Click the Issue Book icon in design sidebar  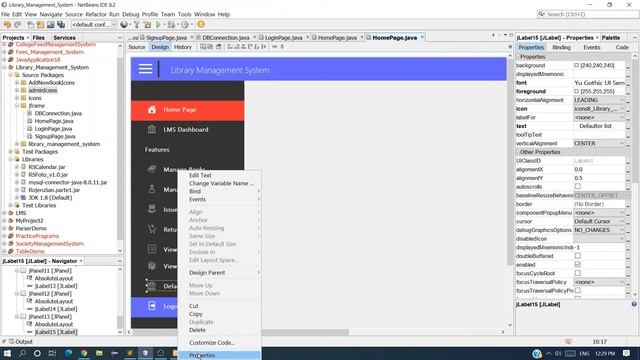(x=152, y=209)
